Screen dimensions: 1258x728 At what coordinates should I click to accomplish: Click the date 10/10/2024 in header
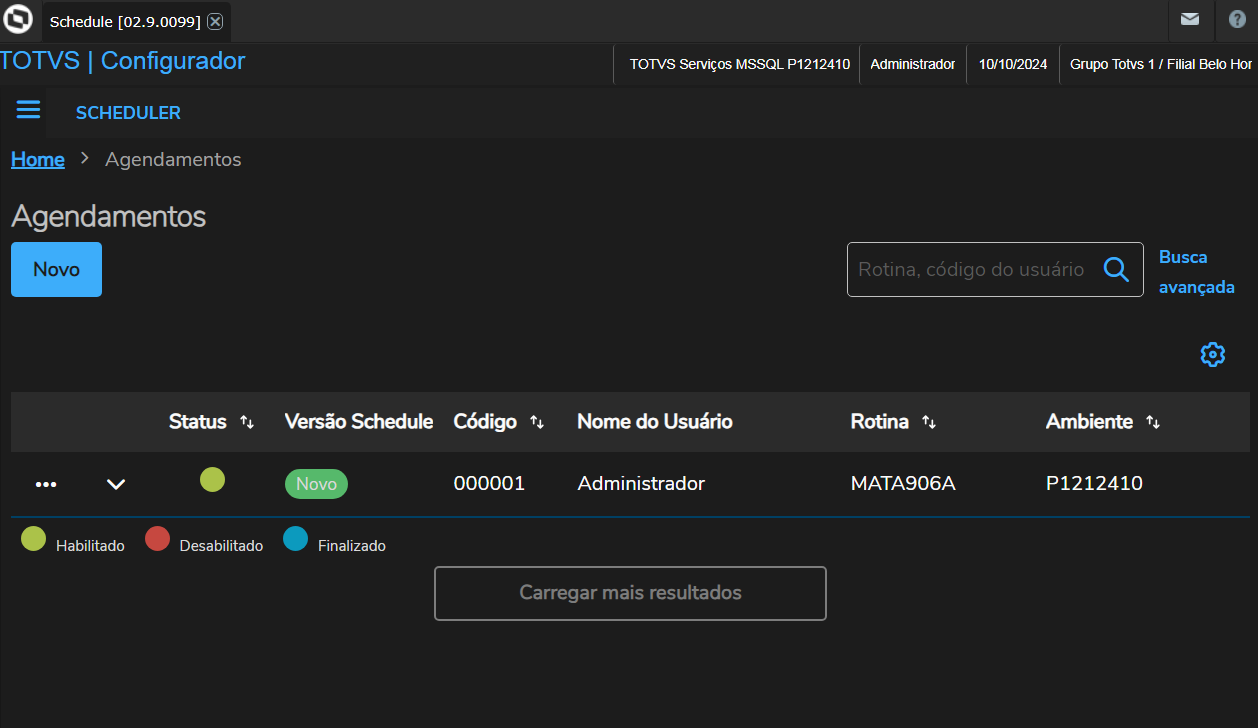click(x=1013, y=64)
